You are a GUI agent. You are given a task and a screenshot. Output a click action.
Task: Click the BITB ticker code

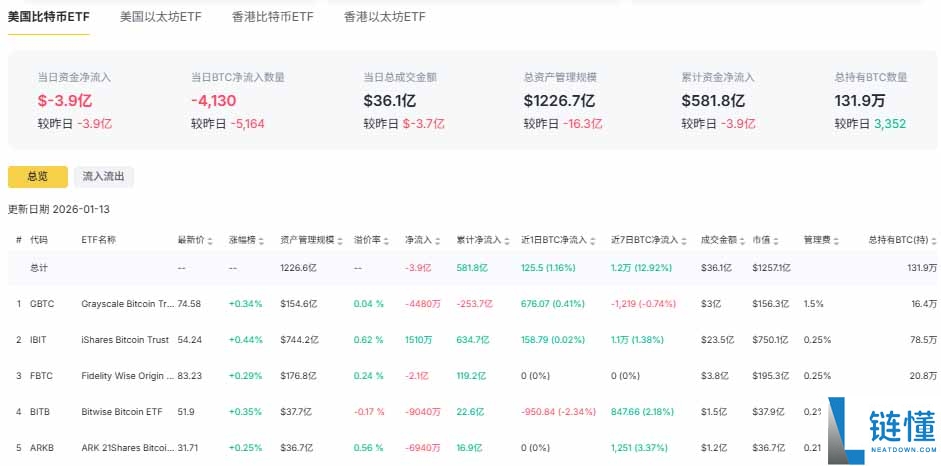(41, 412)
